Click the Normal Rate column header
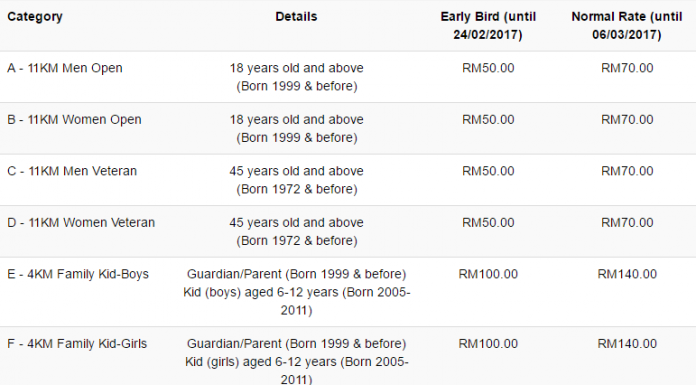Viewport: 696px width, 385px height. [x=627, y=26]
